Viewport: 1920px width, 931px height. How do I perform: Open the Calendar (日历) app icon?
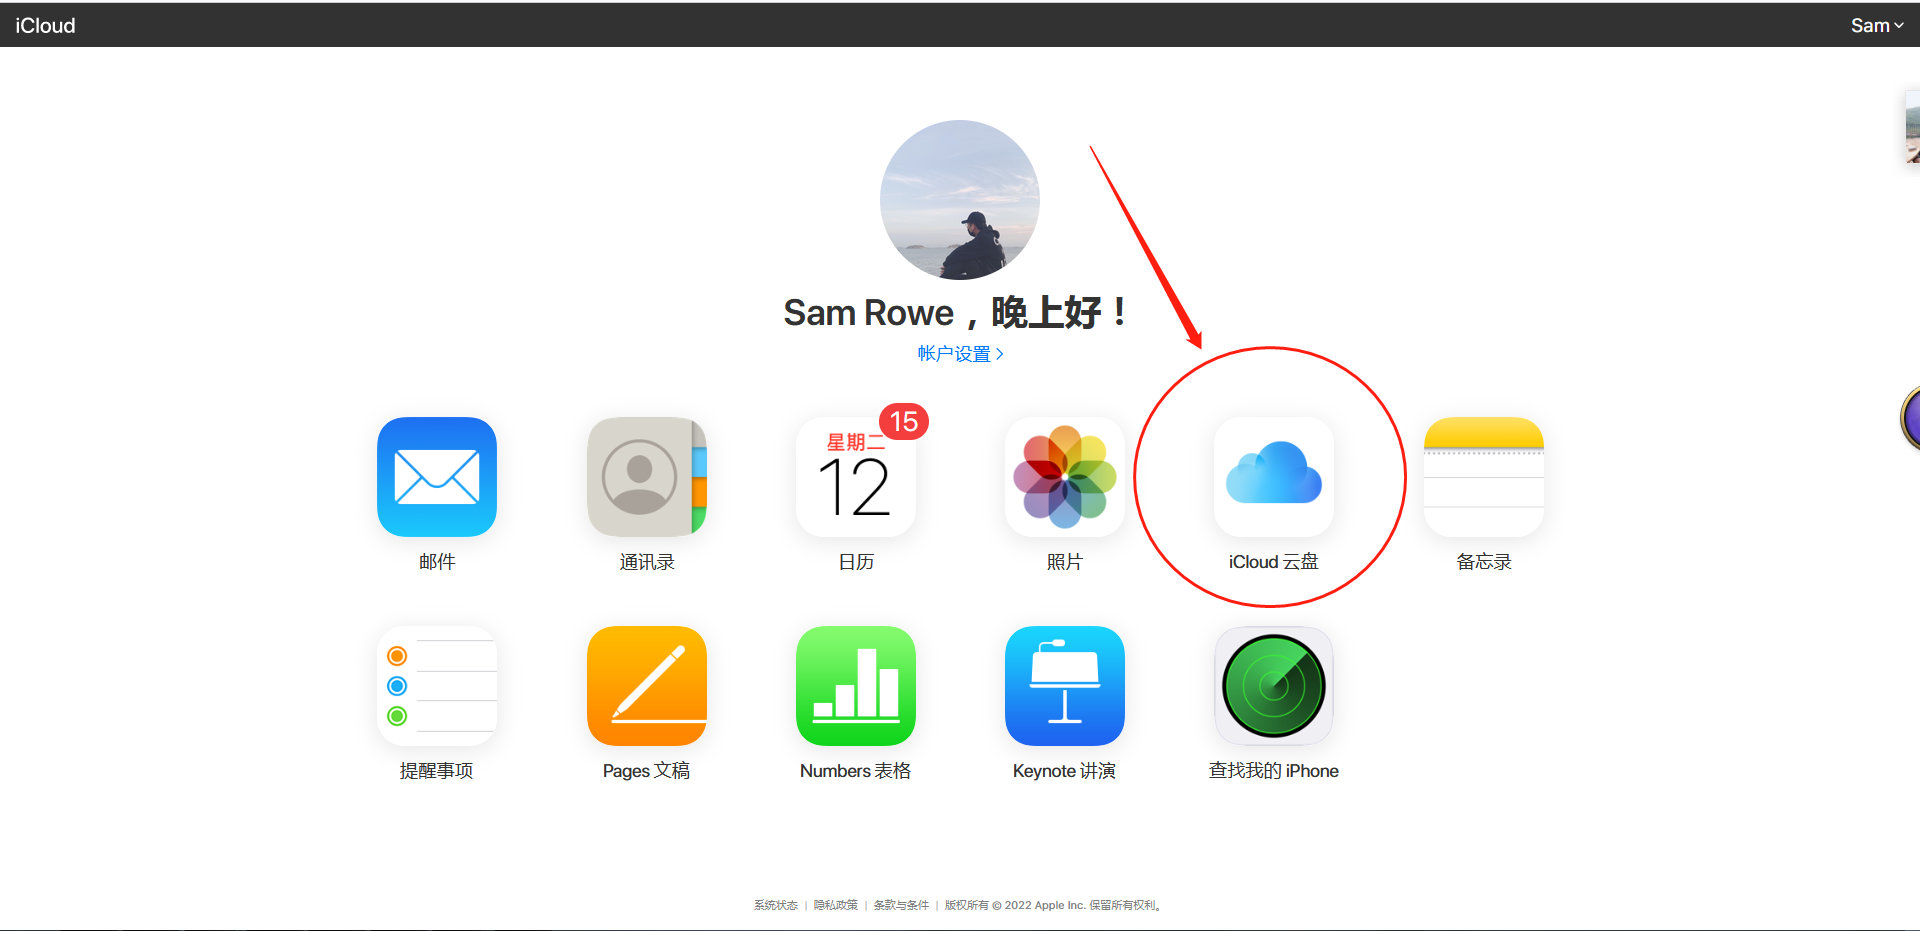(856, 477)
